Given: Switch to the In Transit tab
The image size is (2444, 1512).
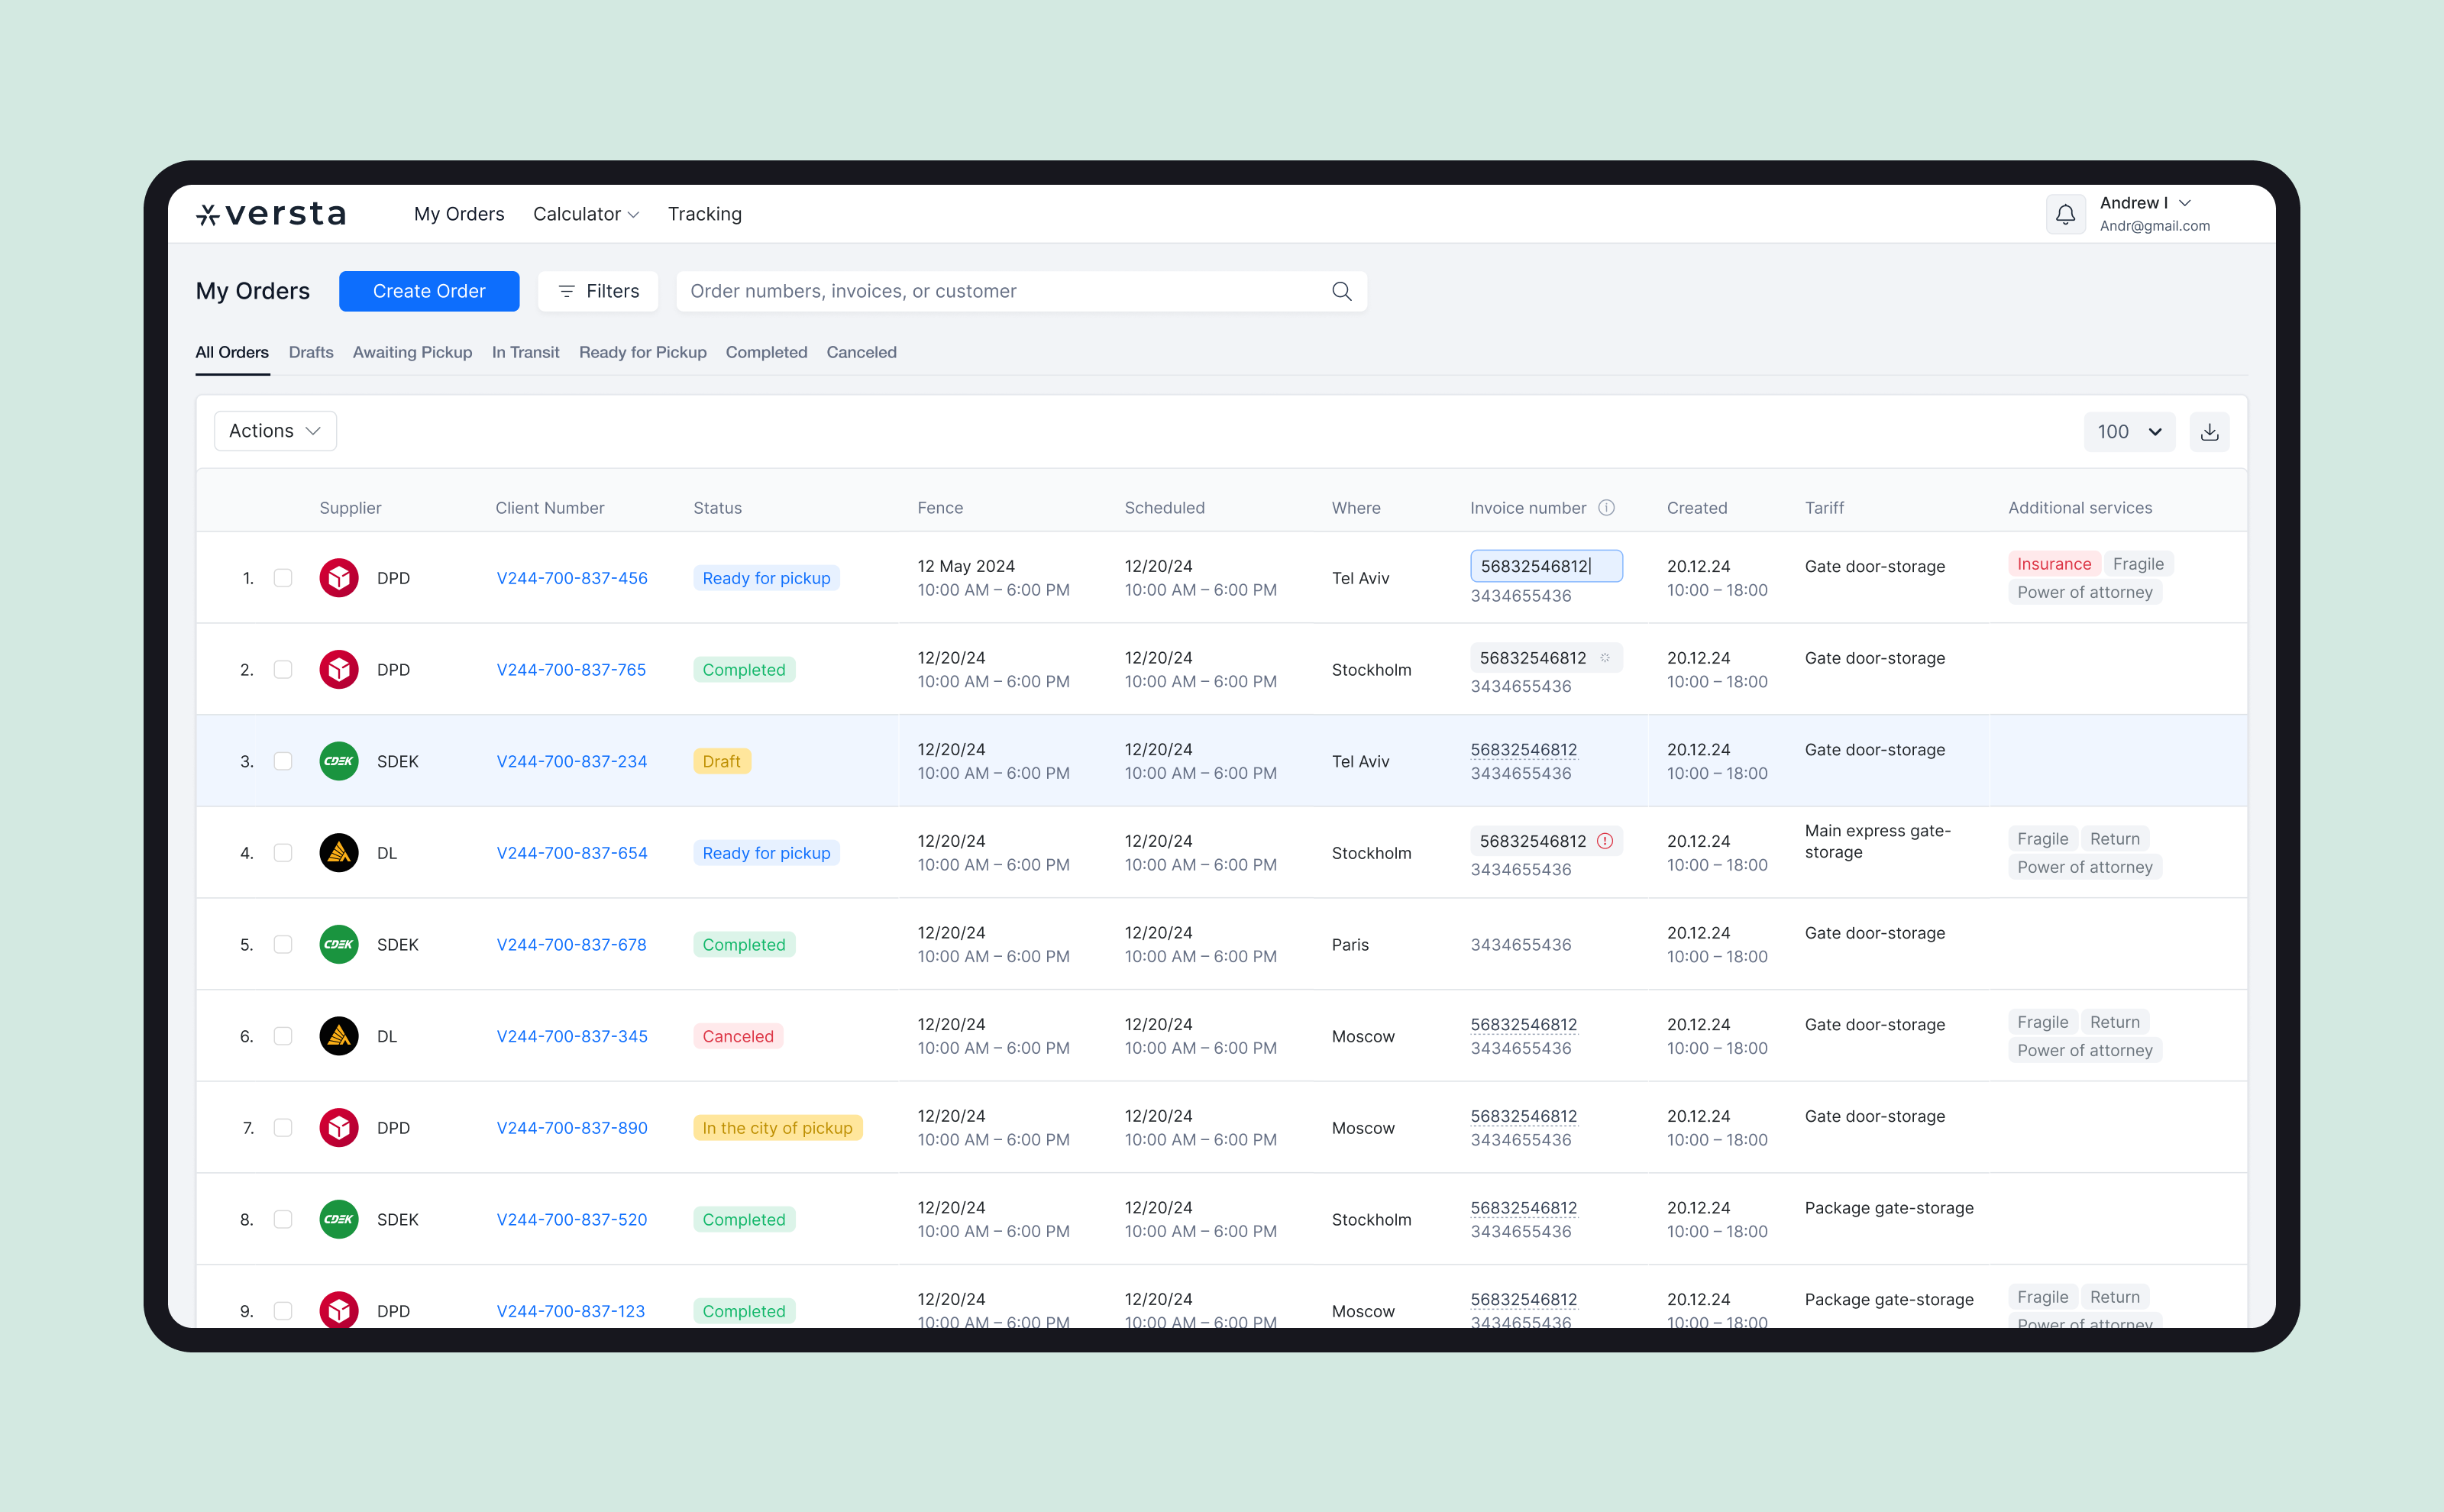Looking at the screenshot, I should (525, 352).
